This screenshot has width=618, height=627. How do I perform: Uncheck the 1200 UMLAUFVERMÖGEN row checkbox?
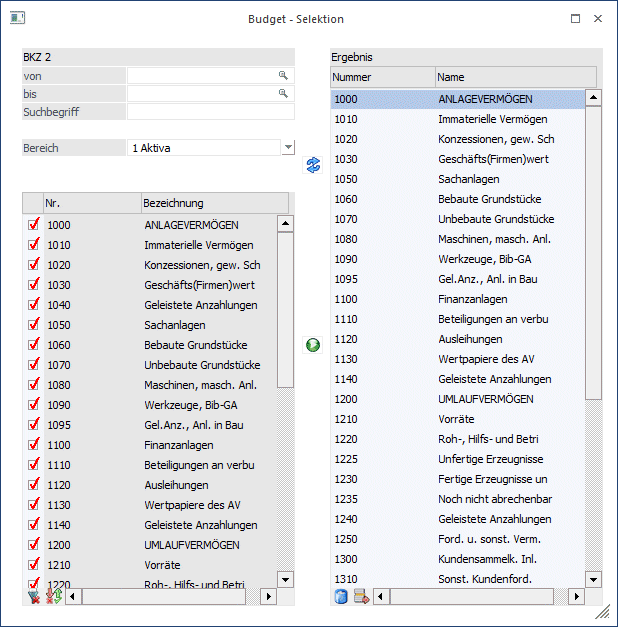click(x=33, y=545)
